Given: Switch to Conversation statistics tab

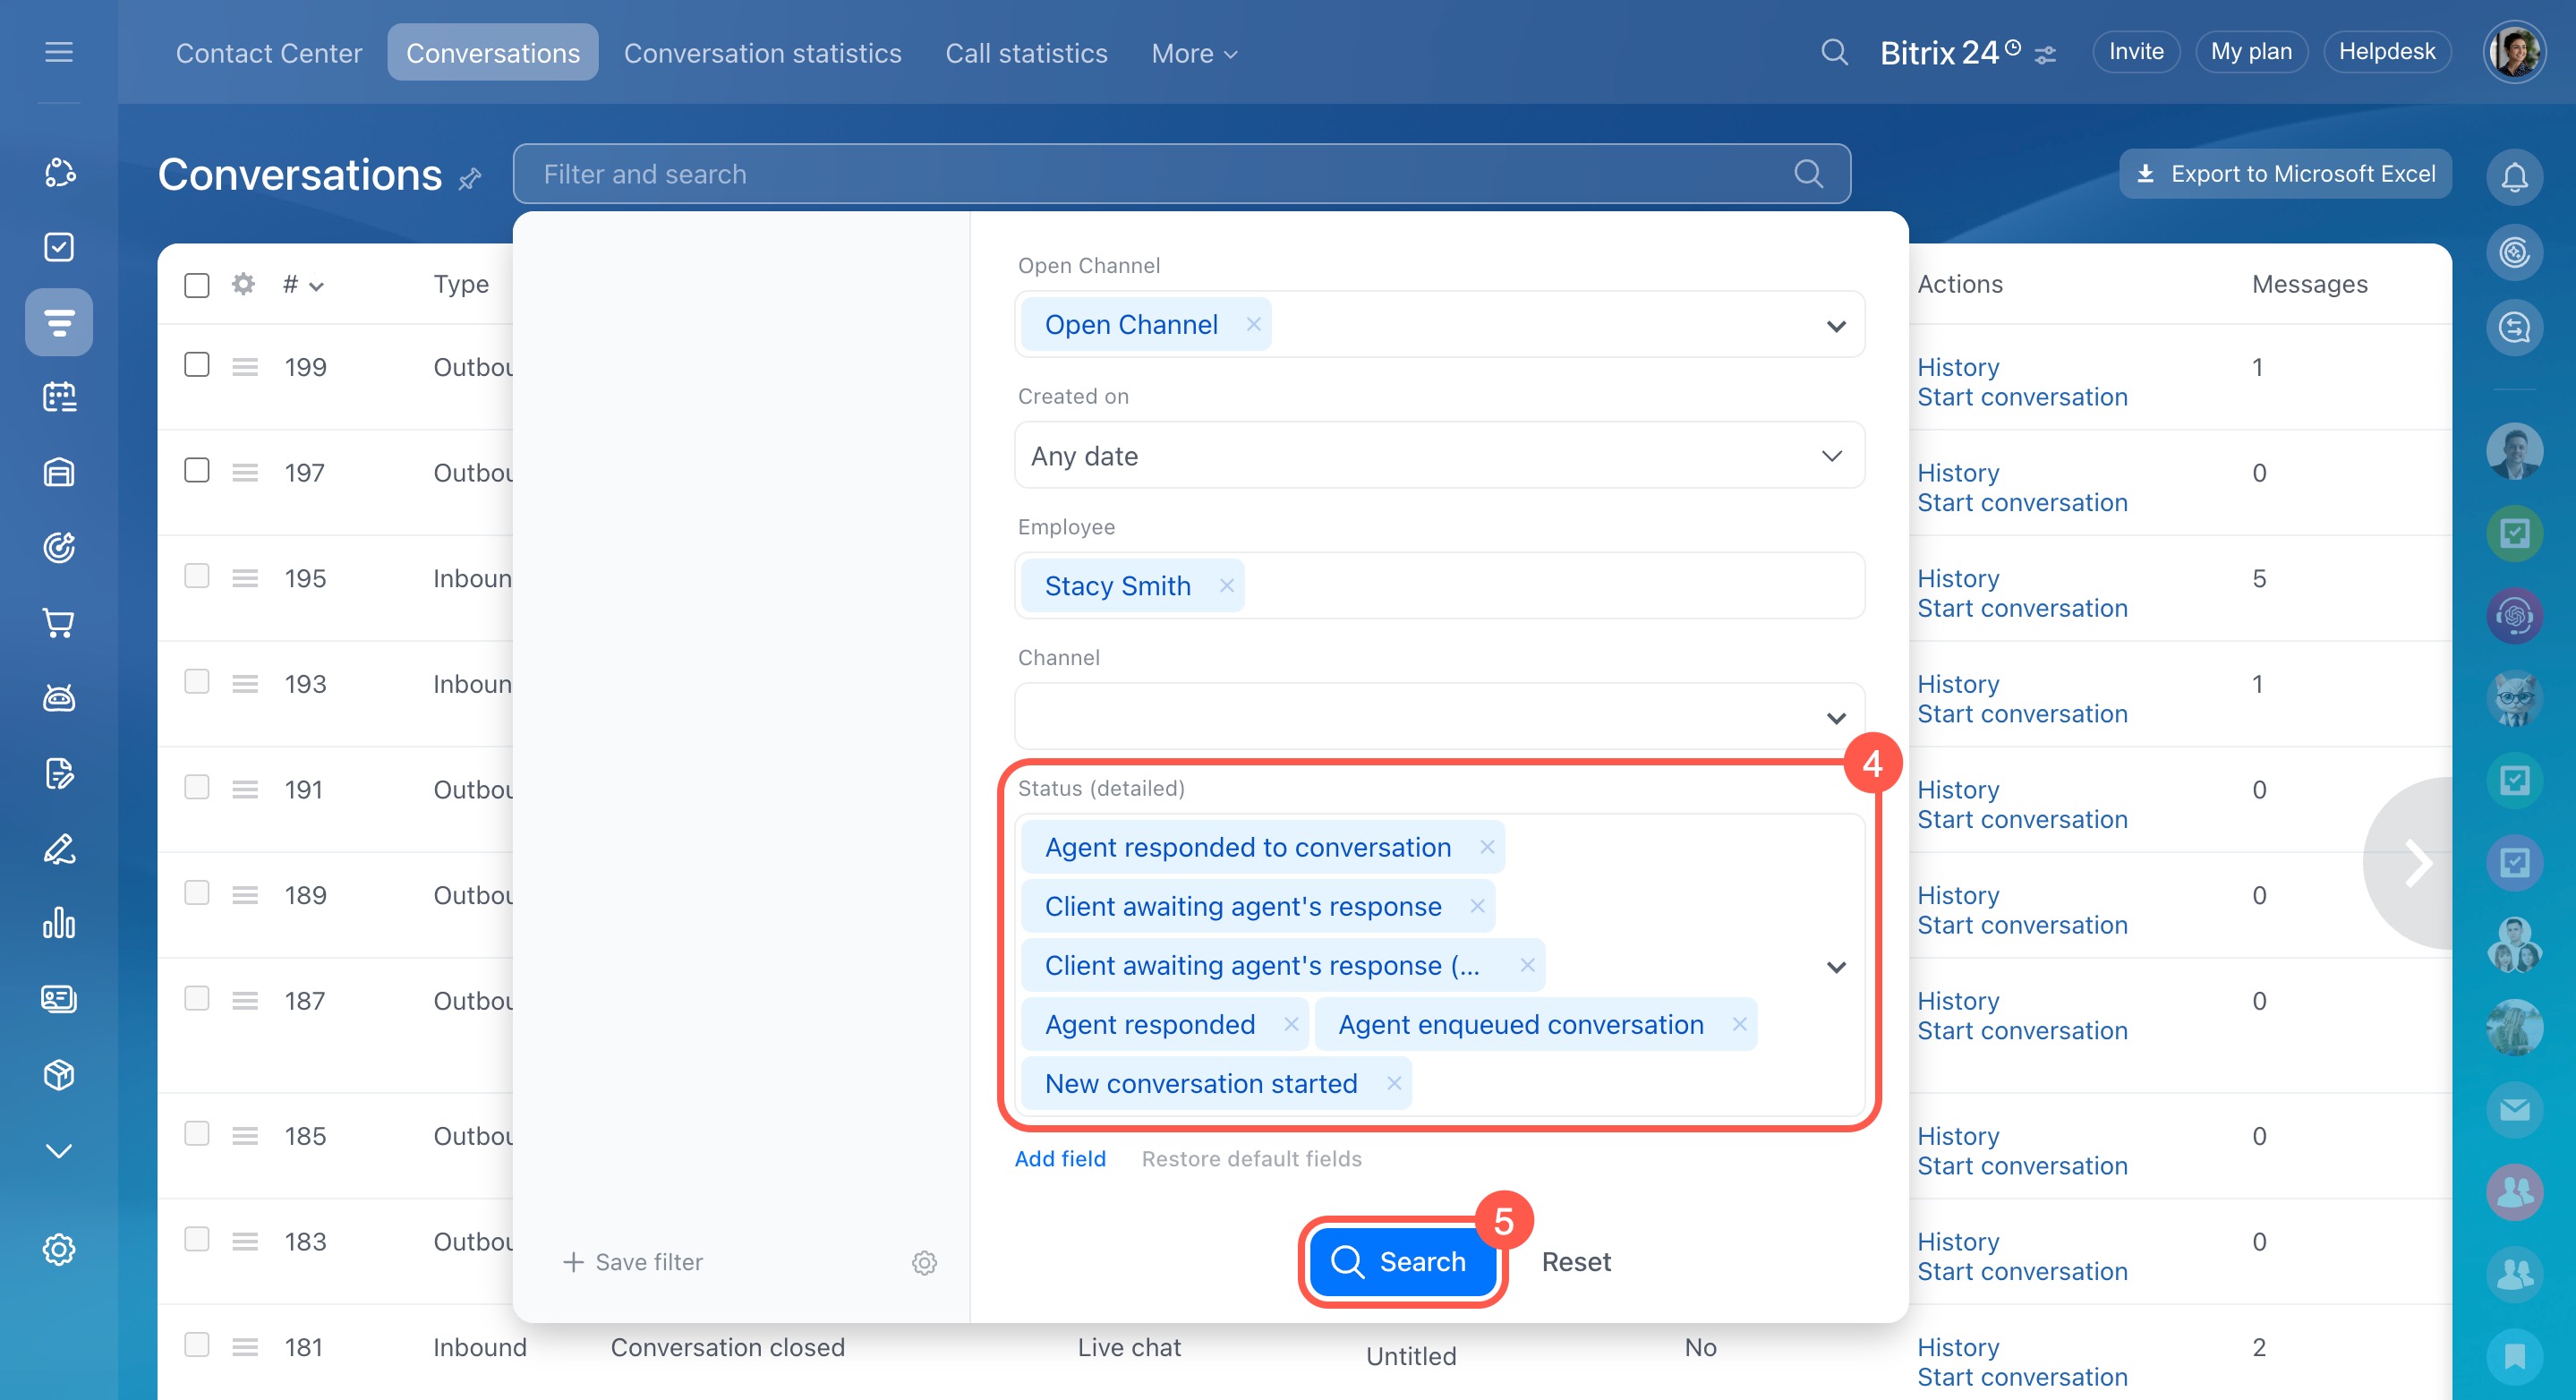Looking at the screenshot, I should 762,53.
